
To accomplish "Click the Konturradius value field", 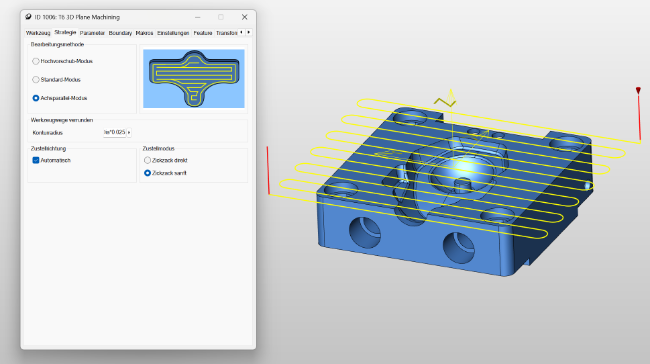I will coord(114,132).
